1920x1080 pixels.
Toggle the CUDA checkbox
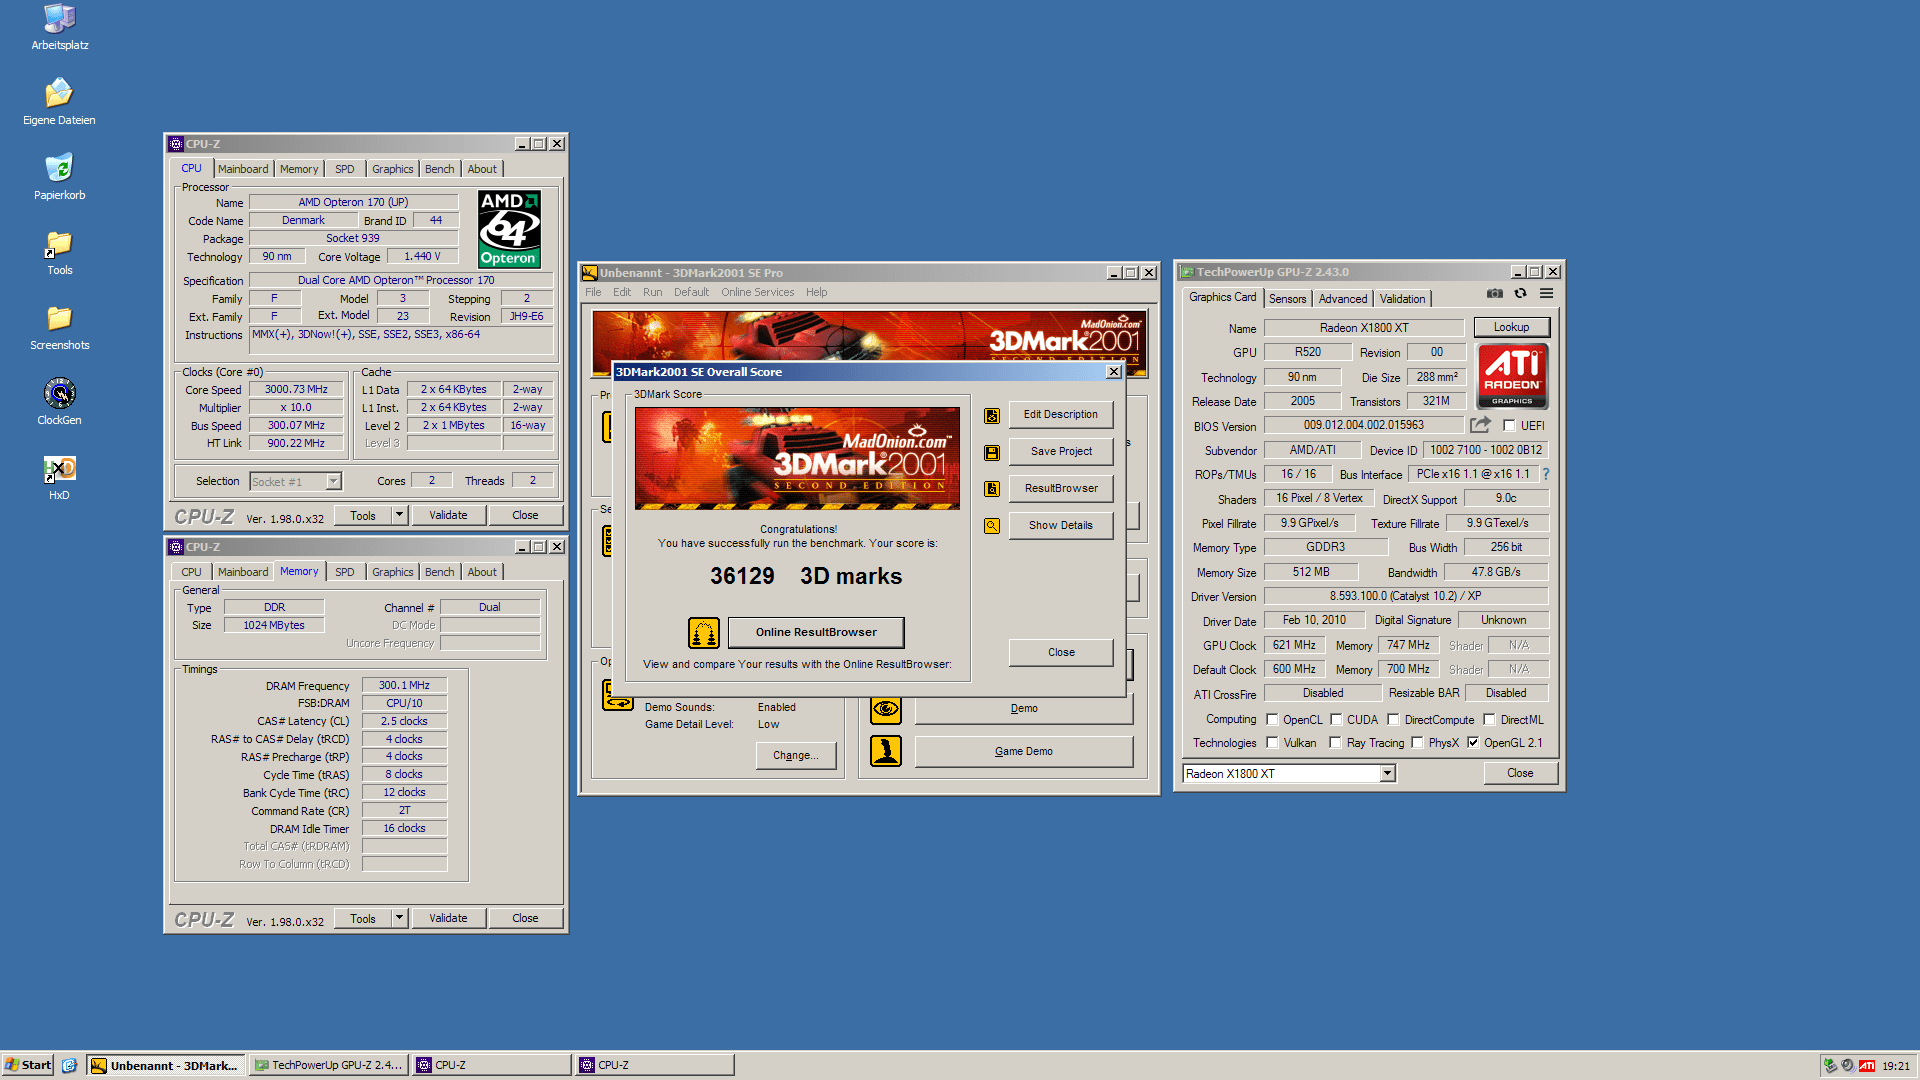[1335, 720]
